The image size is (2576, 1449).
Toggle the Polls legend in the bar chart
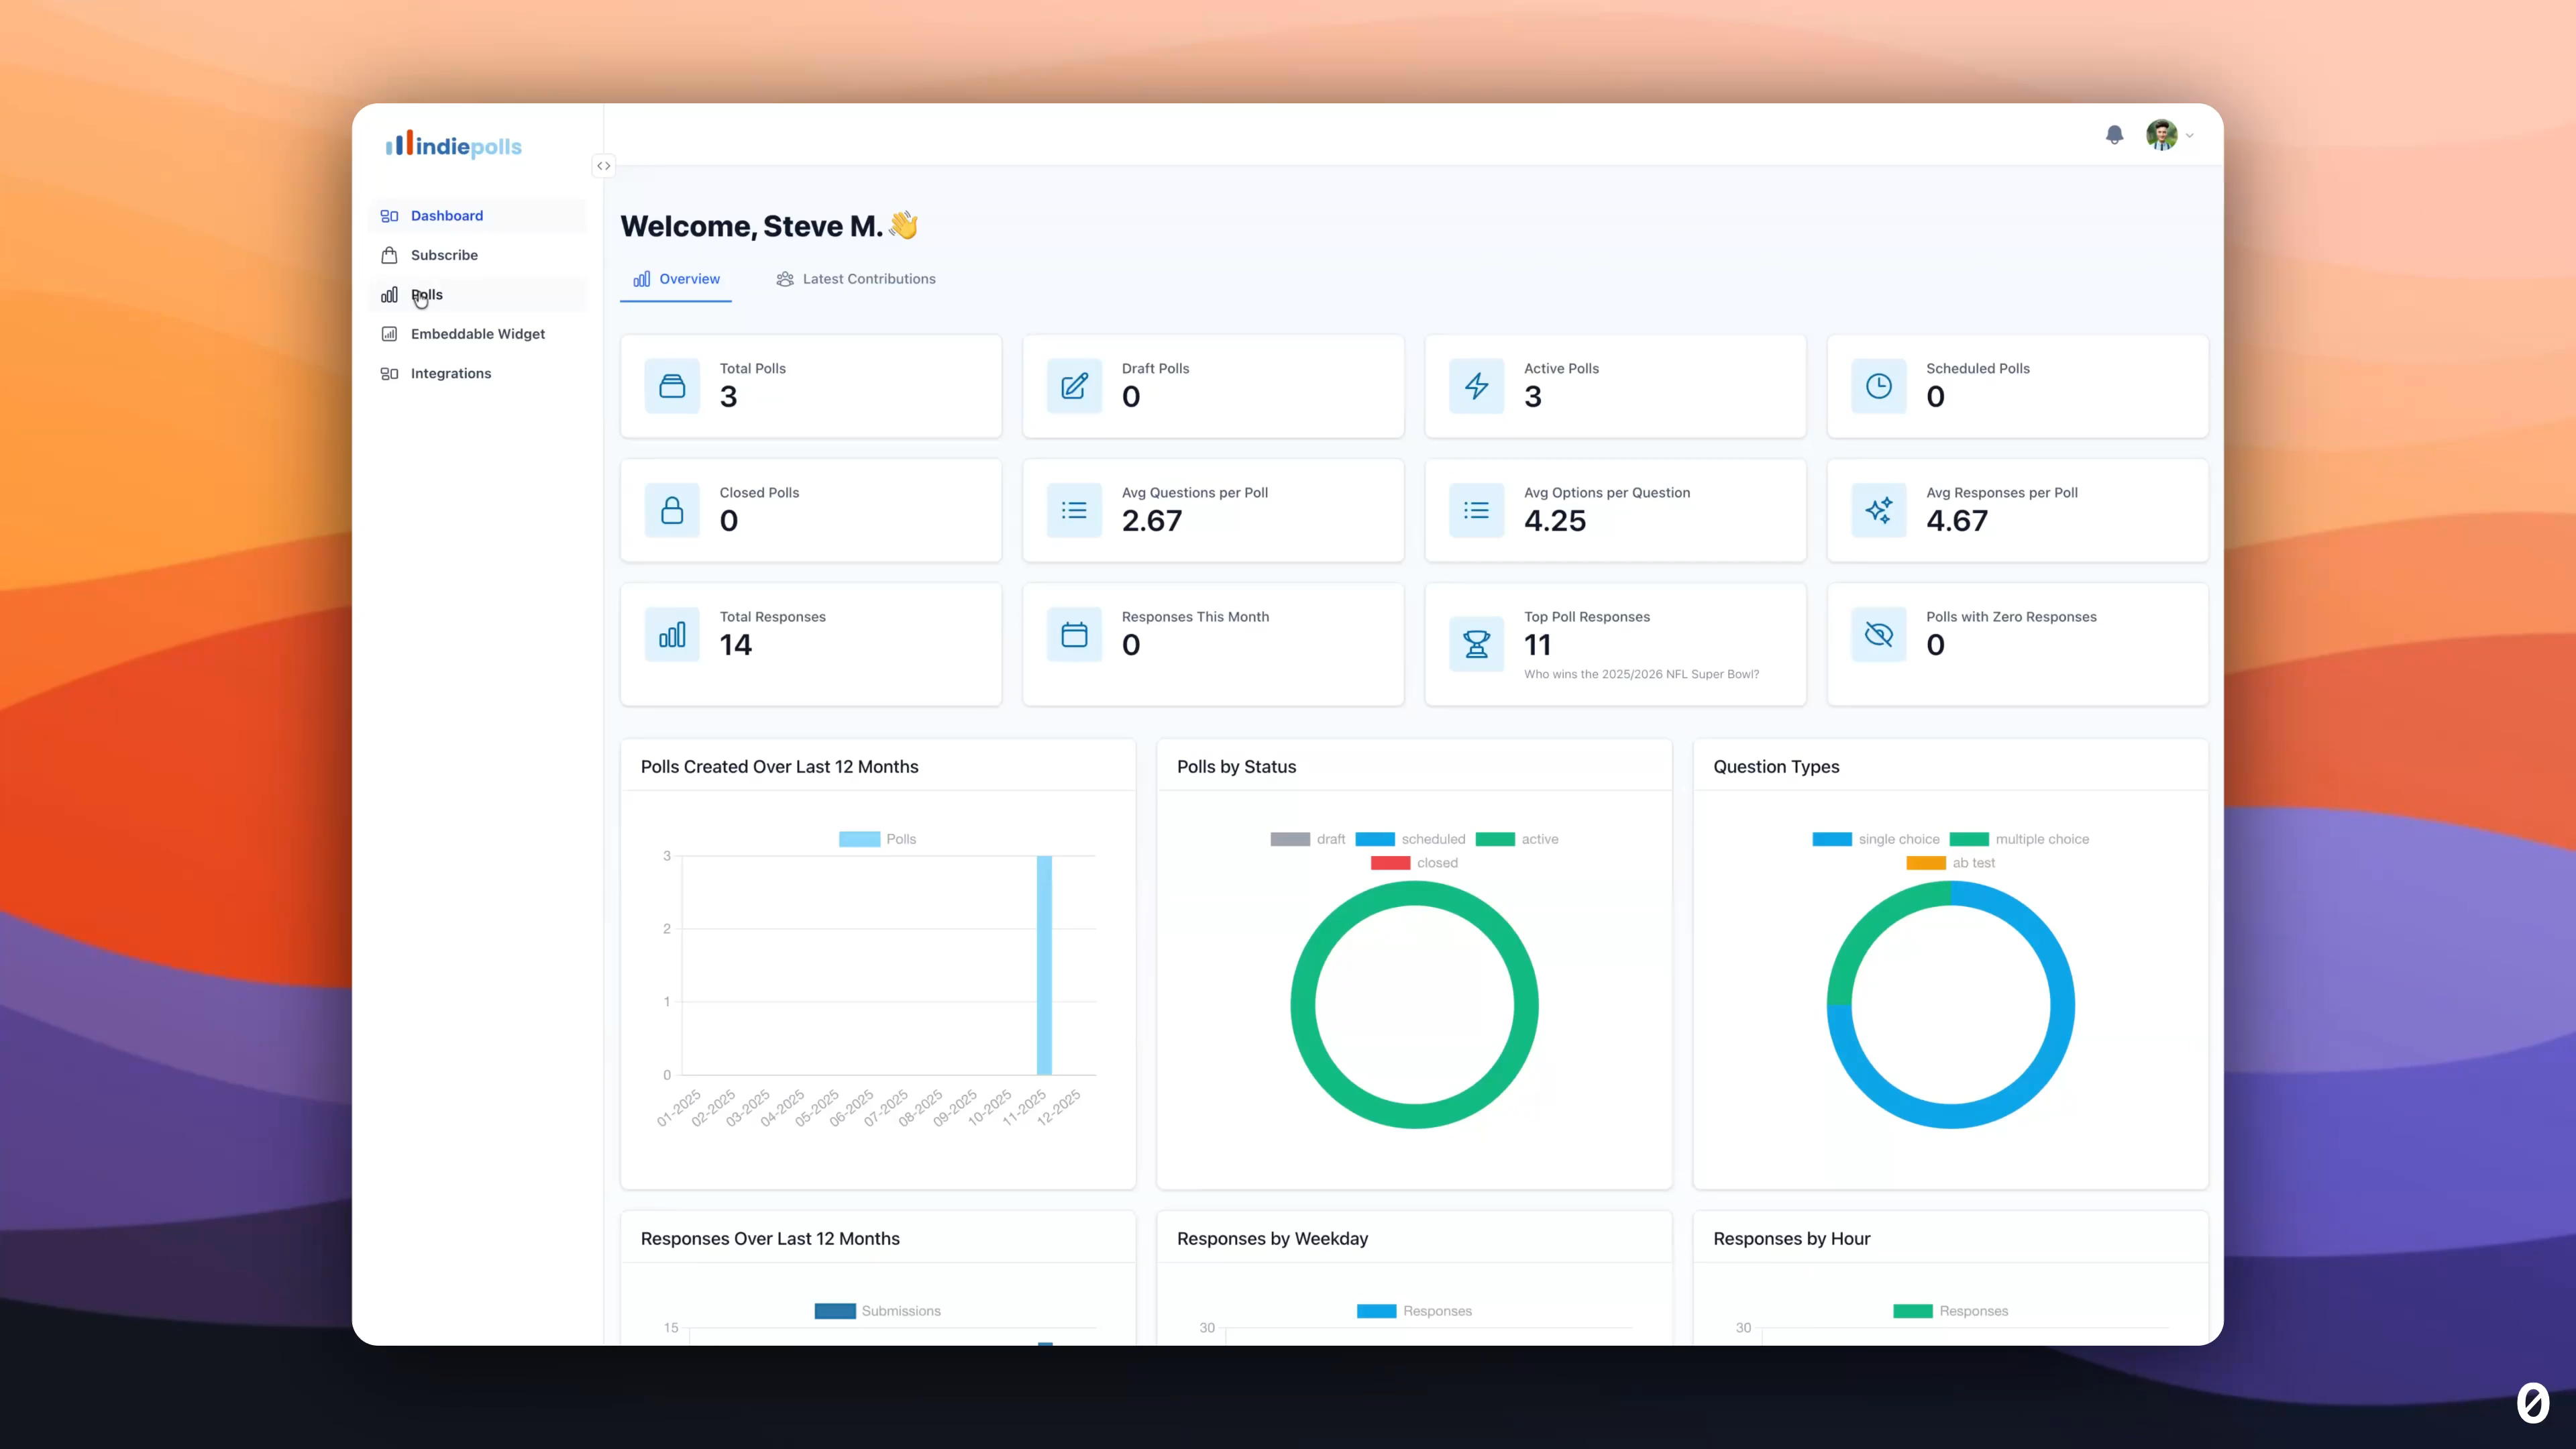pyautogui.click(x=877, y=839)
